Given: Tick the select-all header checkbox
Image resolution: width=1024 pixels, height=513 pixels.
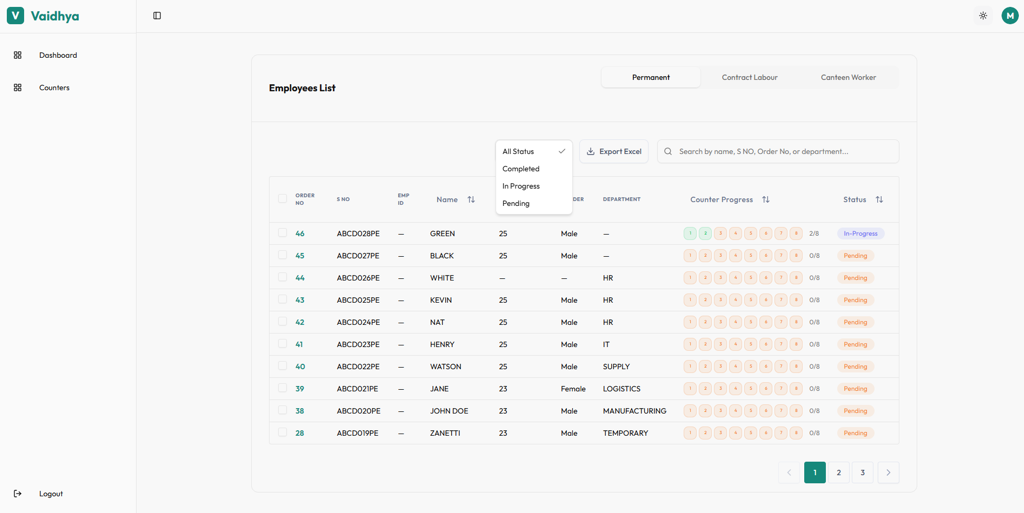Looking at the screenshot, I should tap(282, 198).
